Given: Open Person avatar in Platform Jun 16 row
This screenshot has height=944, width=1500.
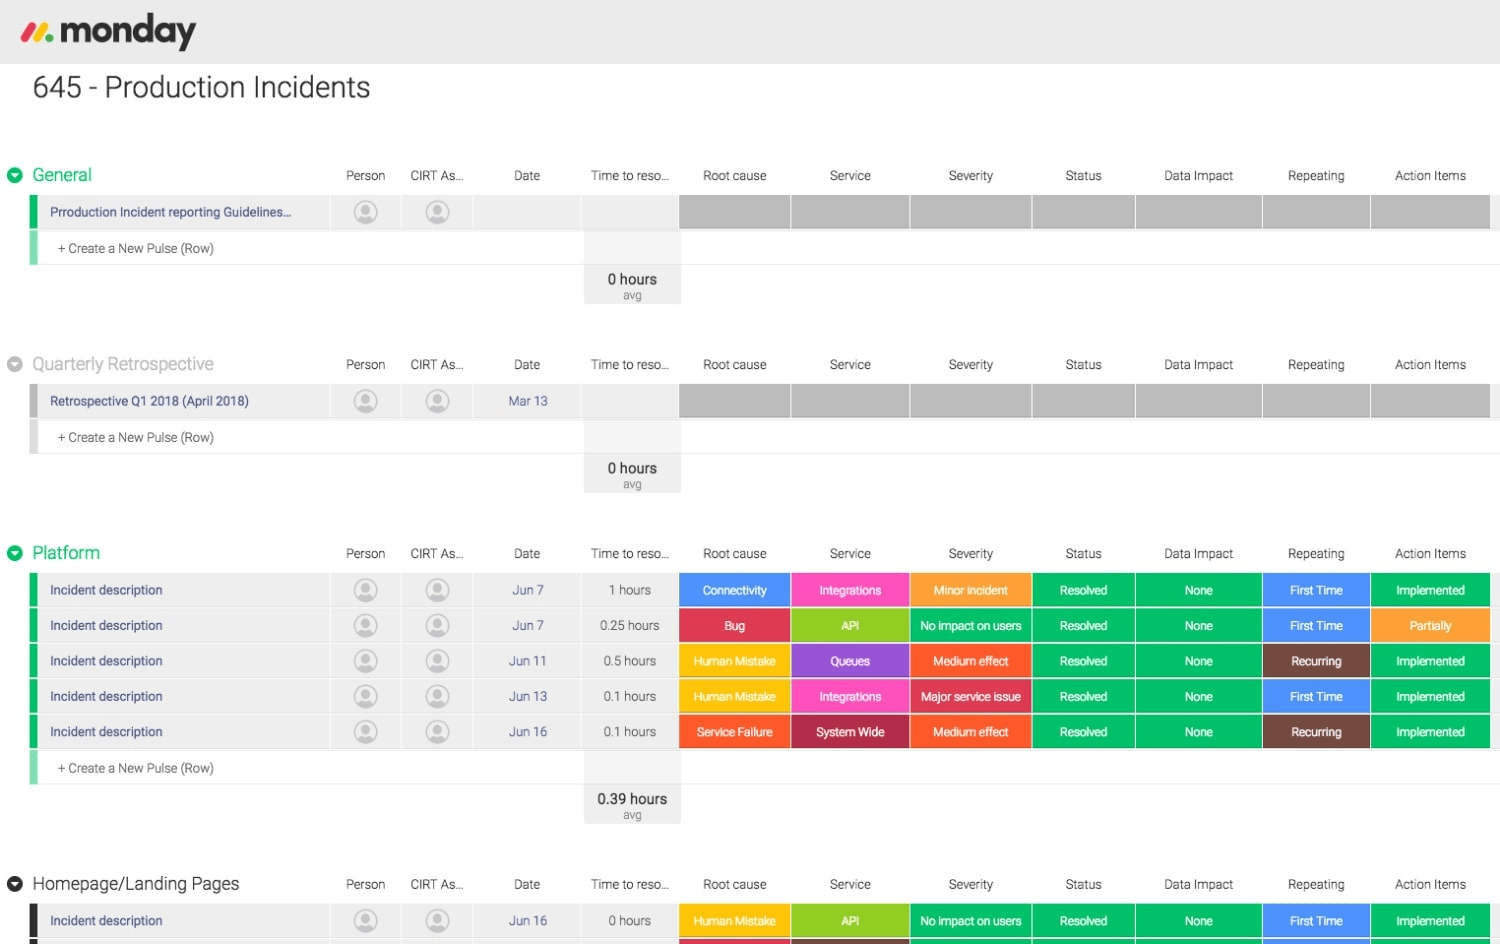Looking at the screenshot, I should click(x=366, y=732).
